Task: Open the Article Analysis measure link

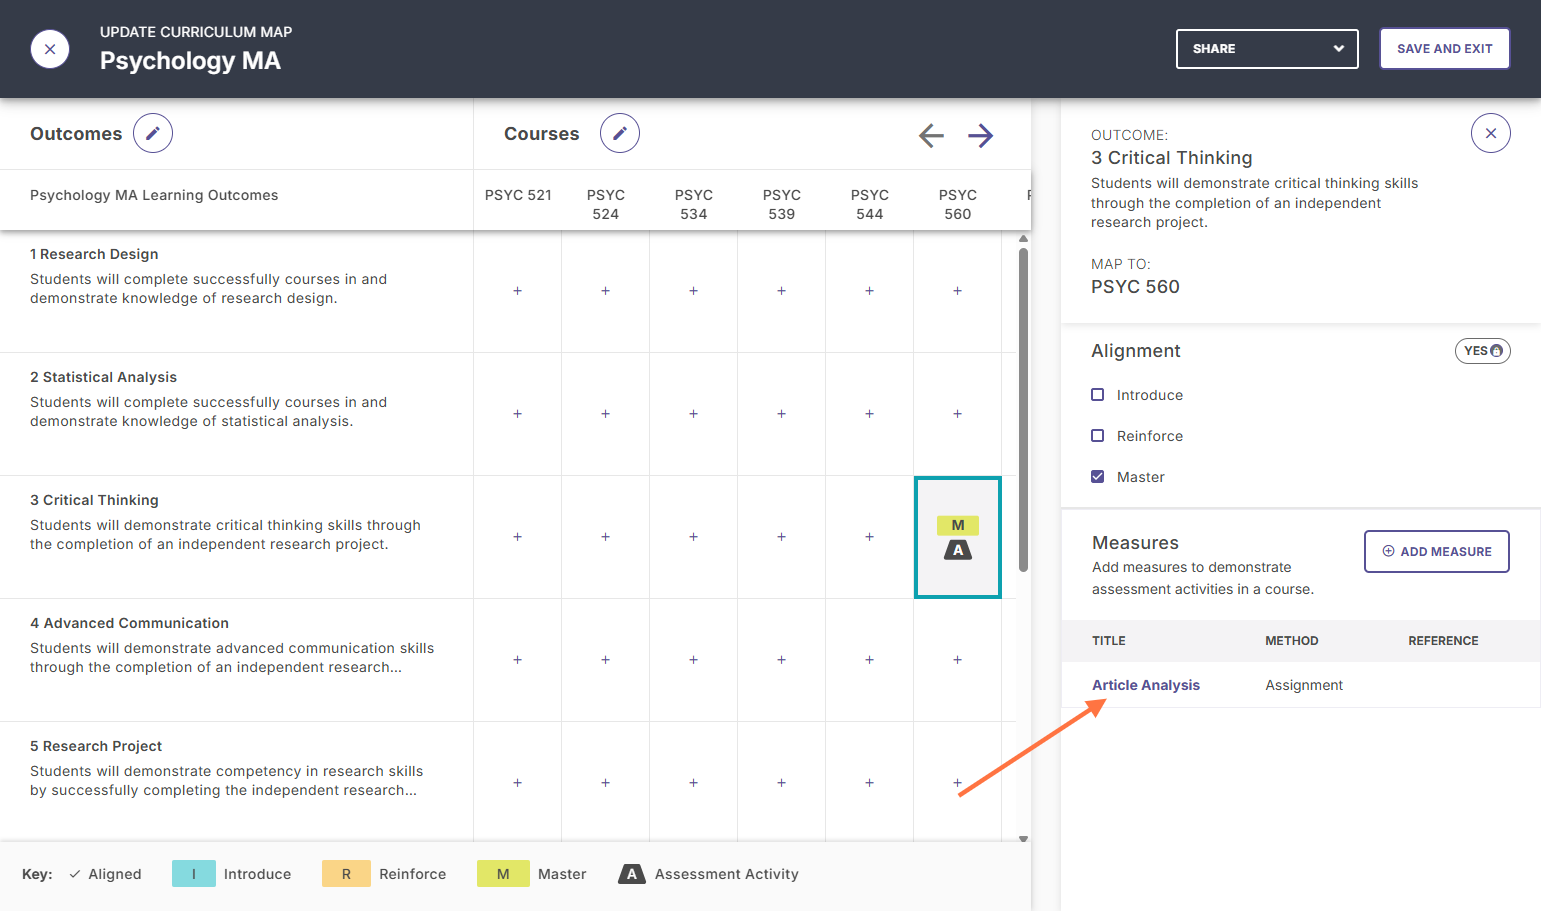Action: coord(1146,685)
